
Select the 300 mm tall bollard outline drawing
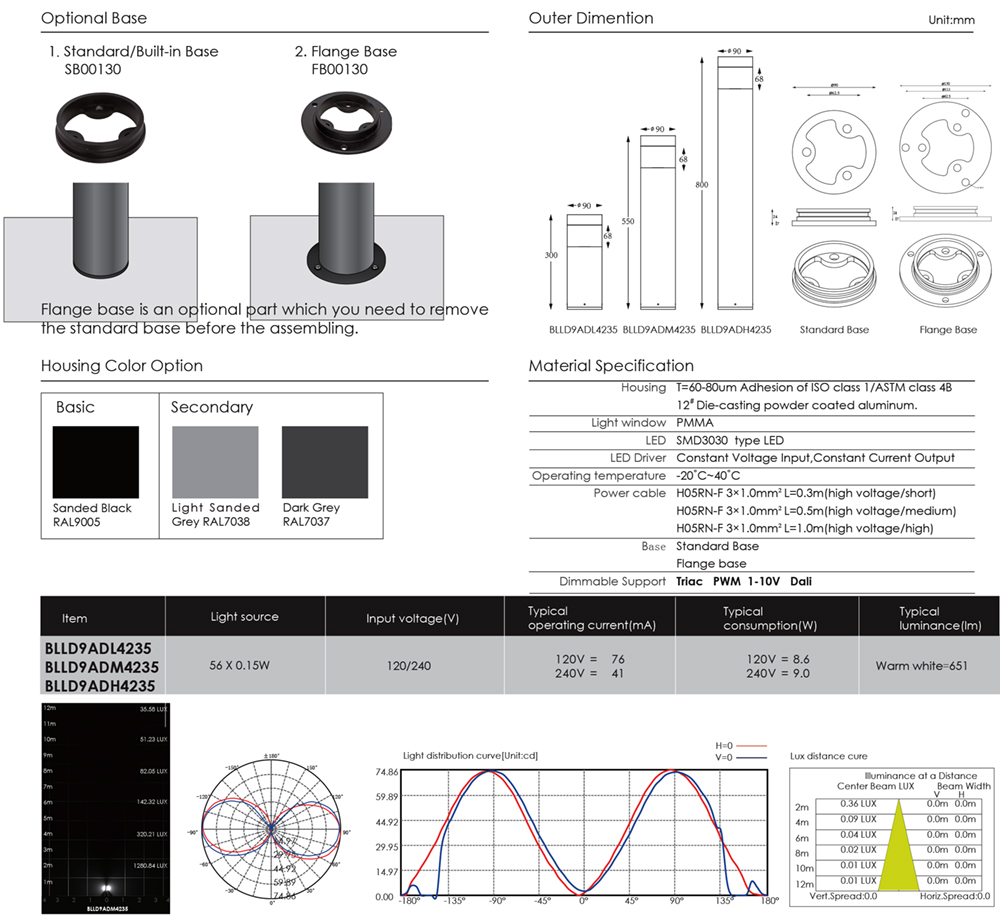coord(584,262)
